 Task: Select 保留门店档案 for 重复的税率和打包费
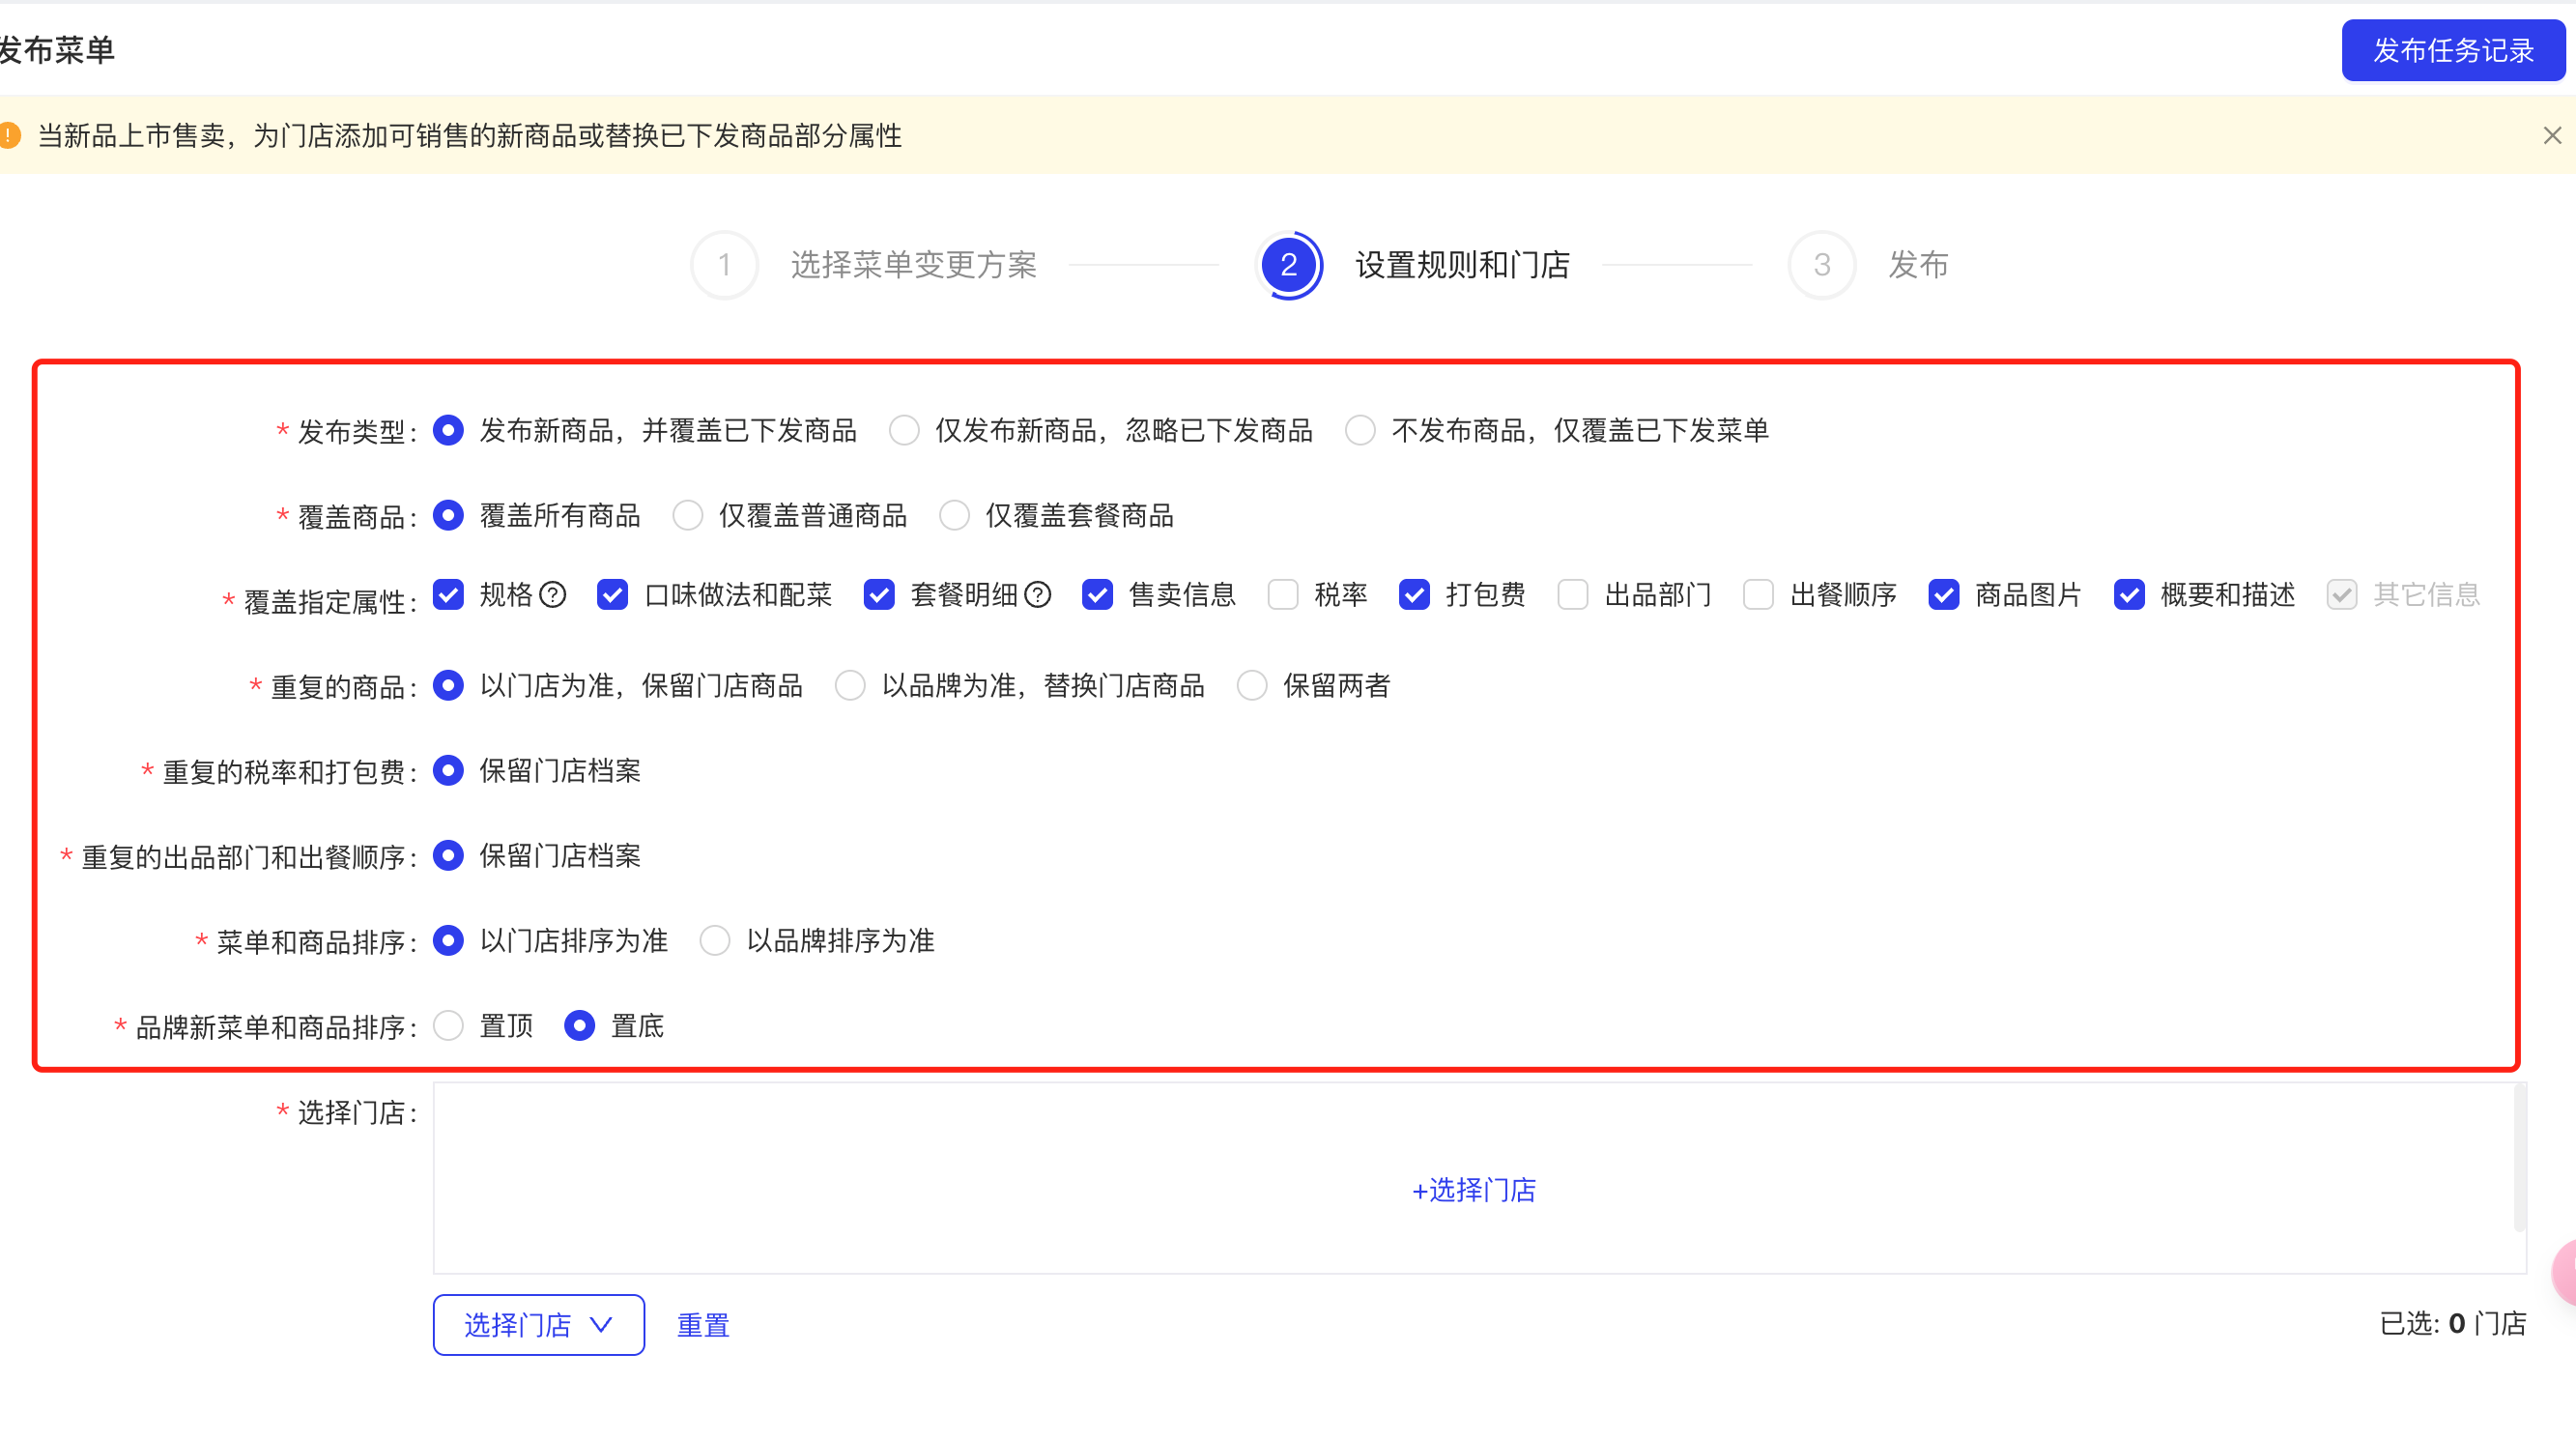[448, 770]
